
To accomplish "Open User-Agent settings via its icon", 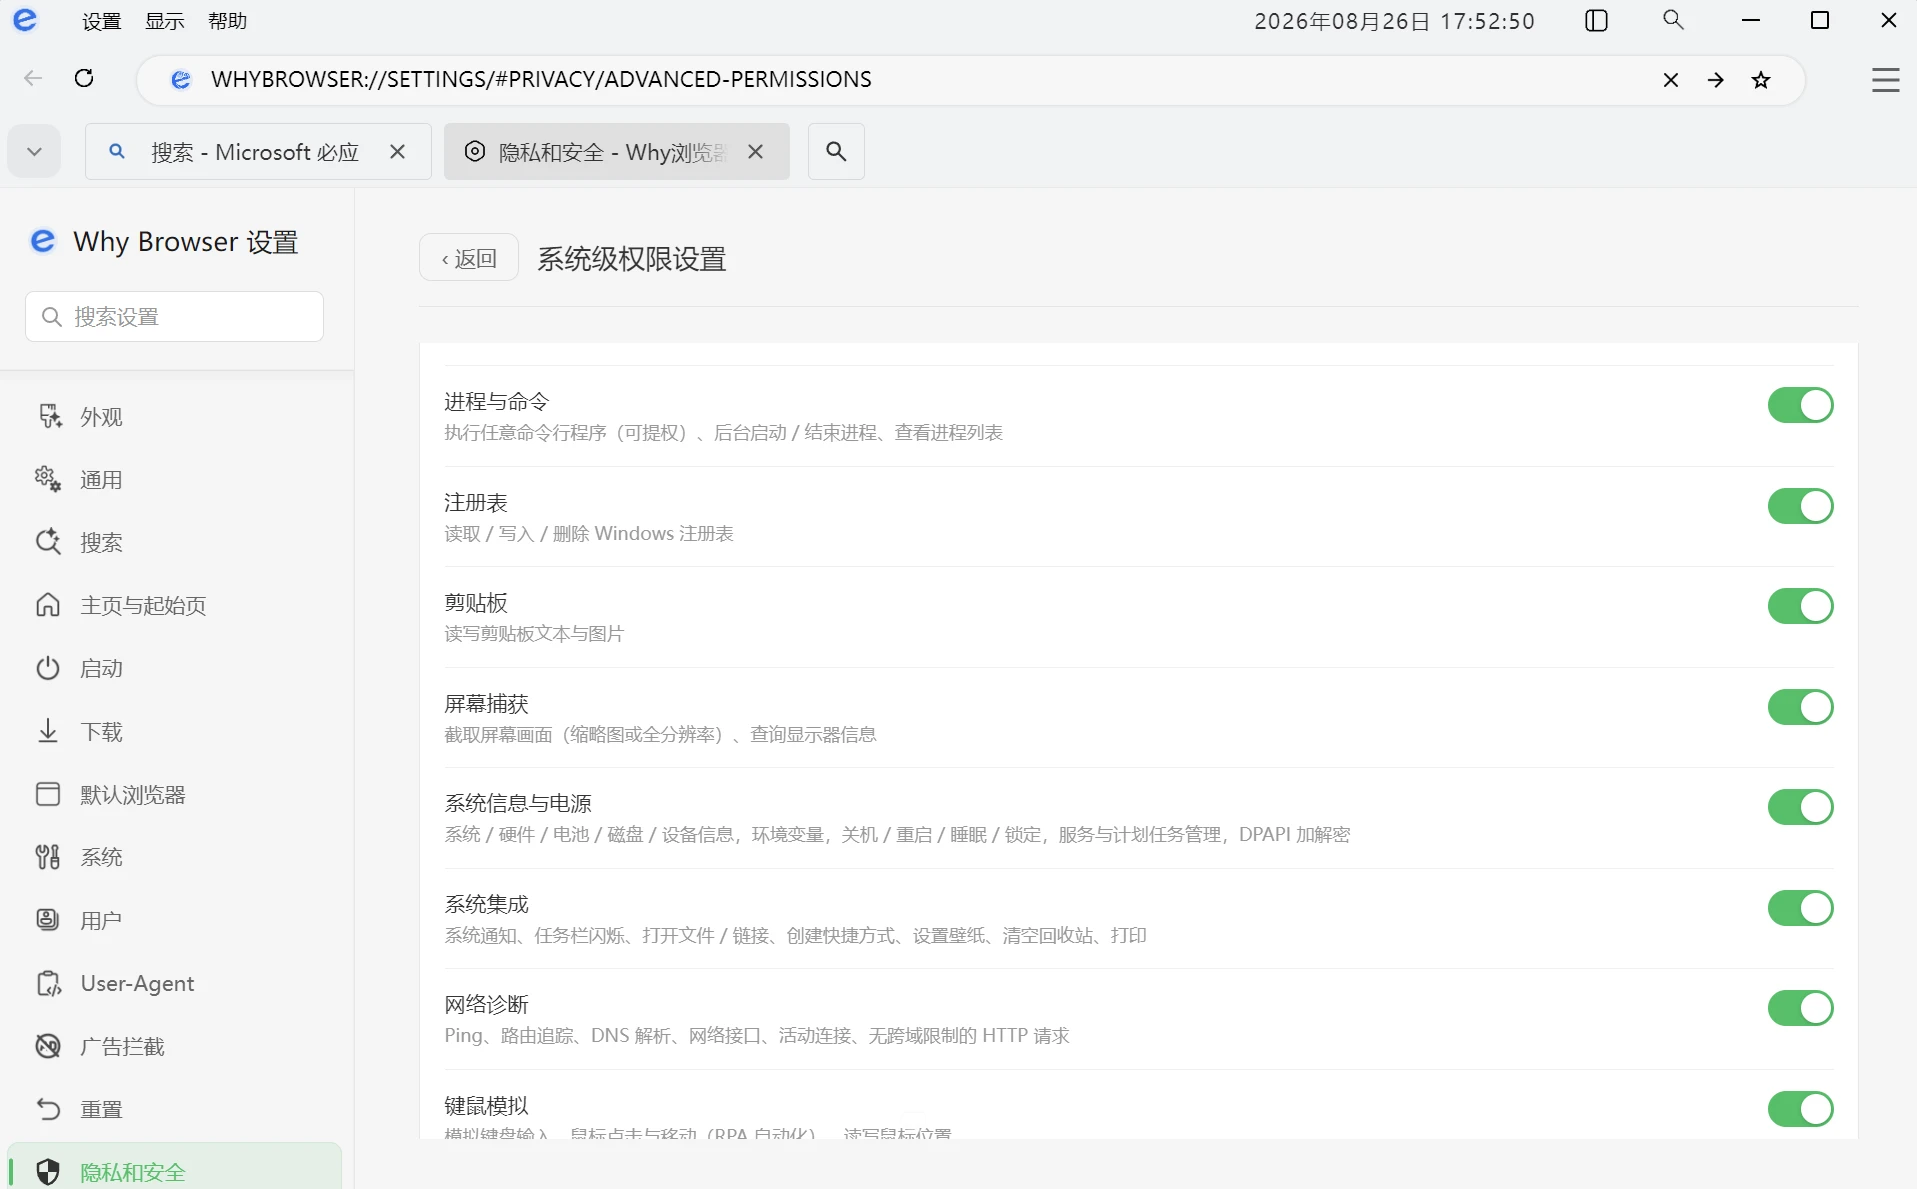I will click(x=48, y=983).
